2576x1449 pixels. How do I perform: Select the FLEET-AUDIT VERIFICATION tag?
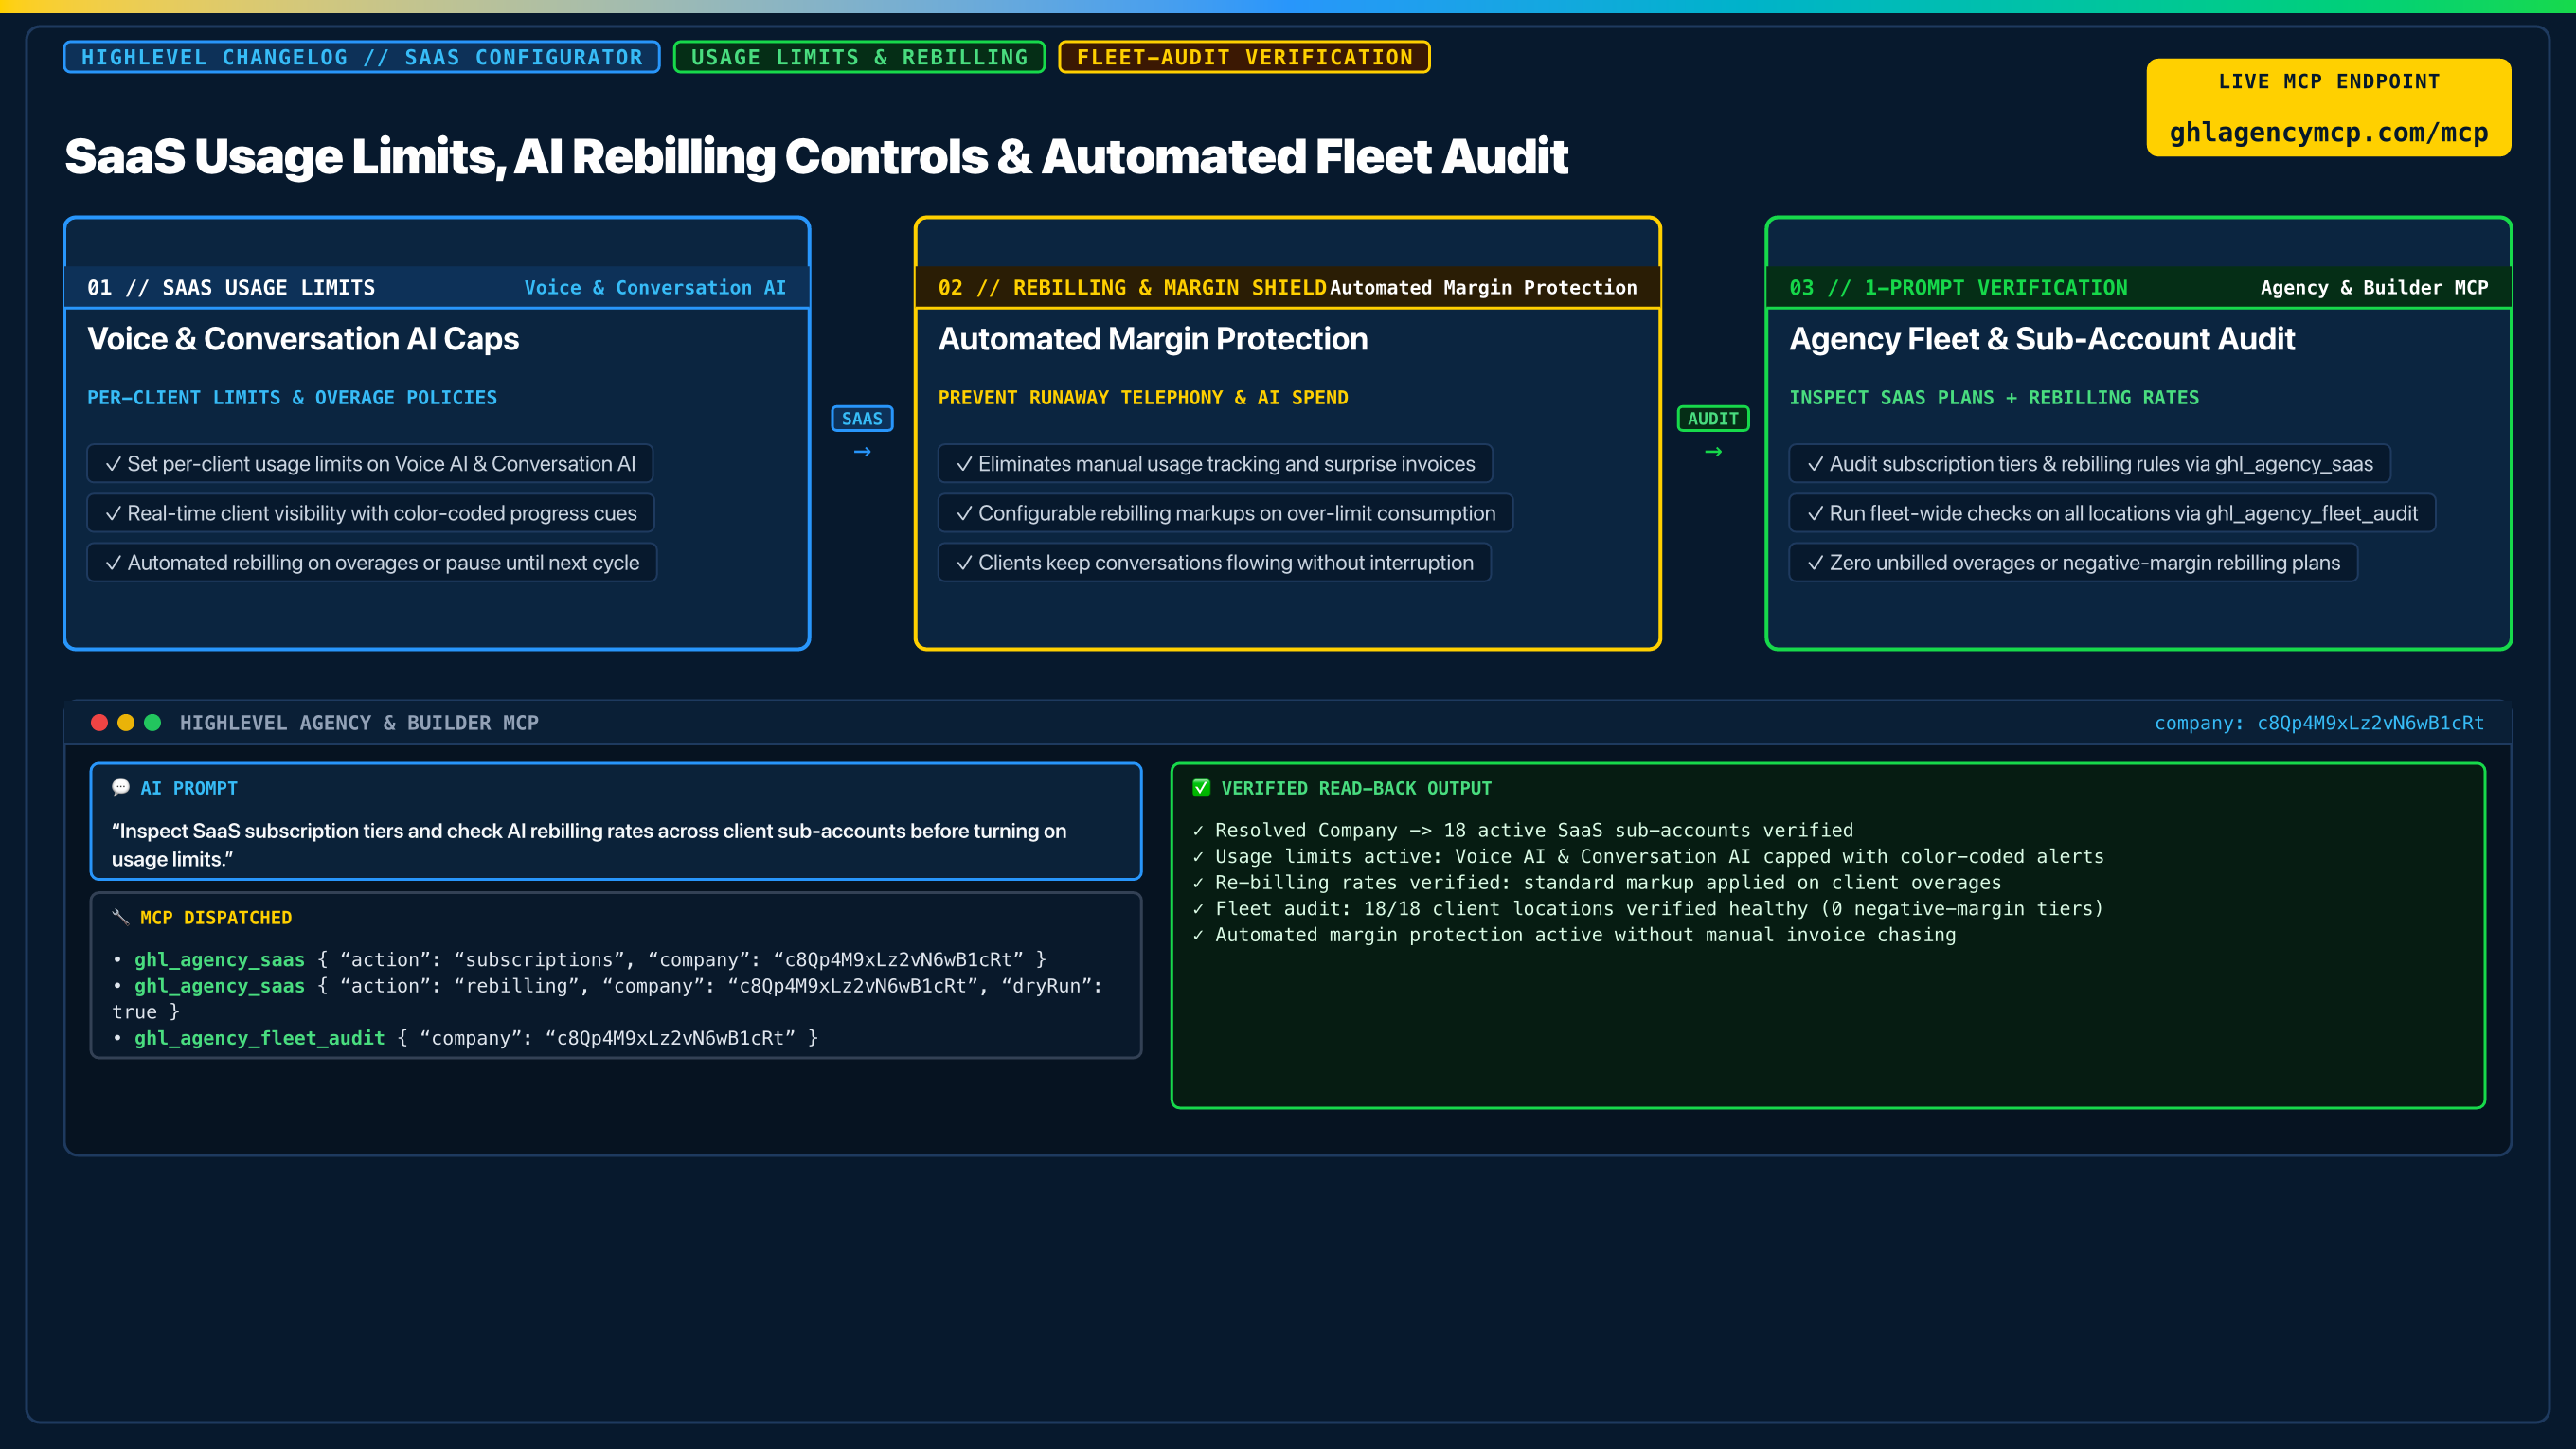pyautogui.click(x=1244, y=57)
